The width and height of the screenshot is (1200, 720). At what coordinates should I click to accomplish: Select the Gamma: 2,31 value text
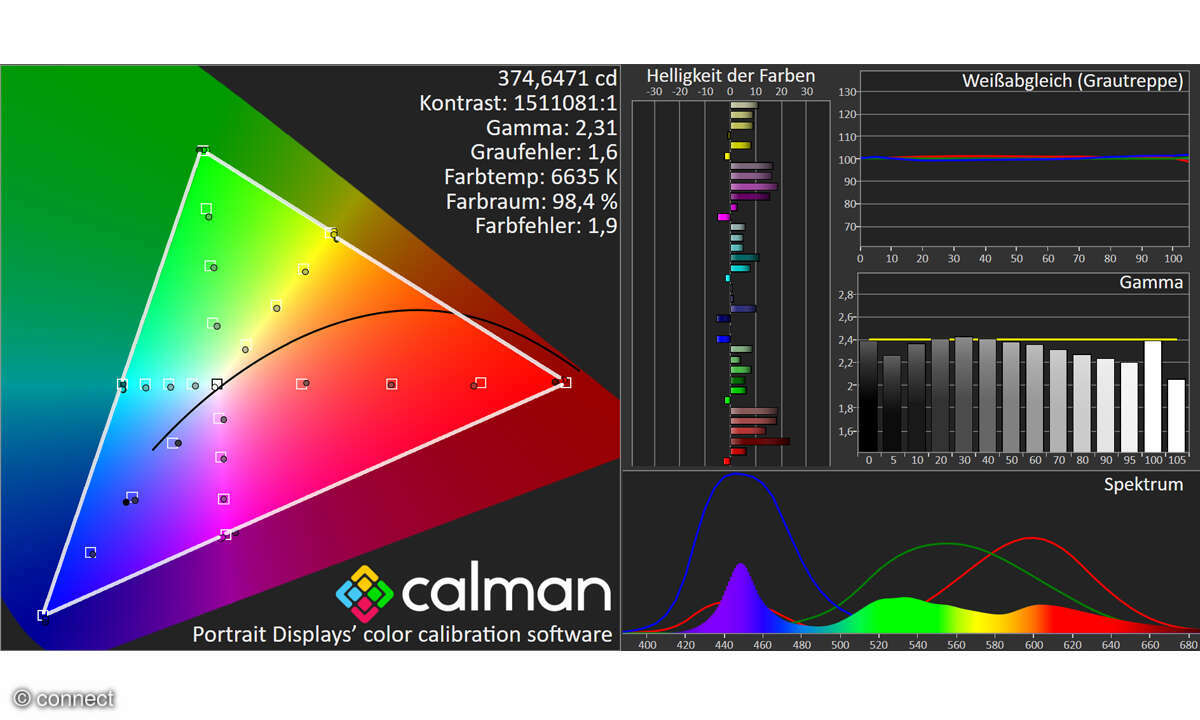(552, 127)
